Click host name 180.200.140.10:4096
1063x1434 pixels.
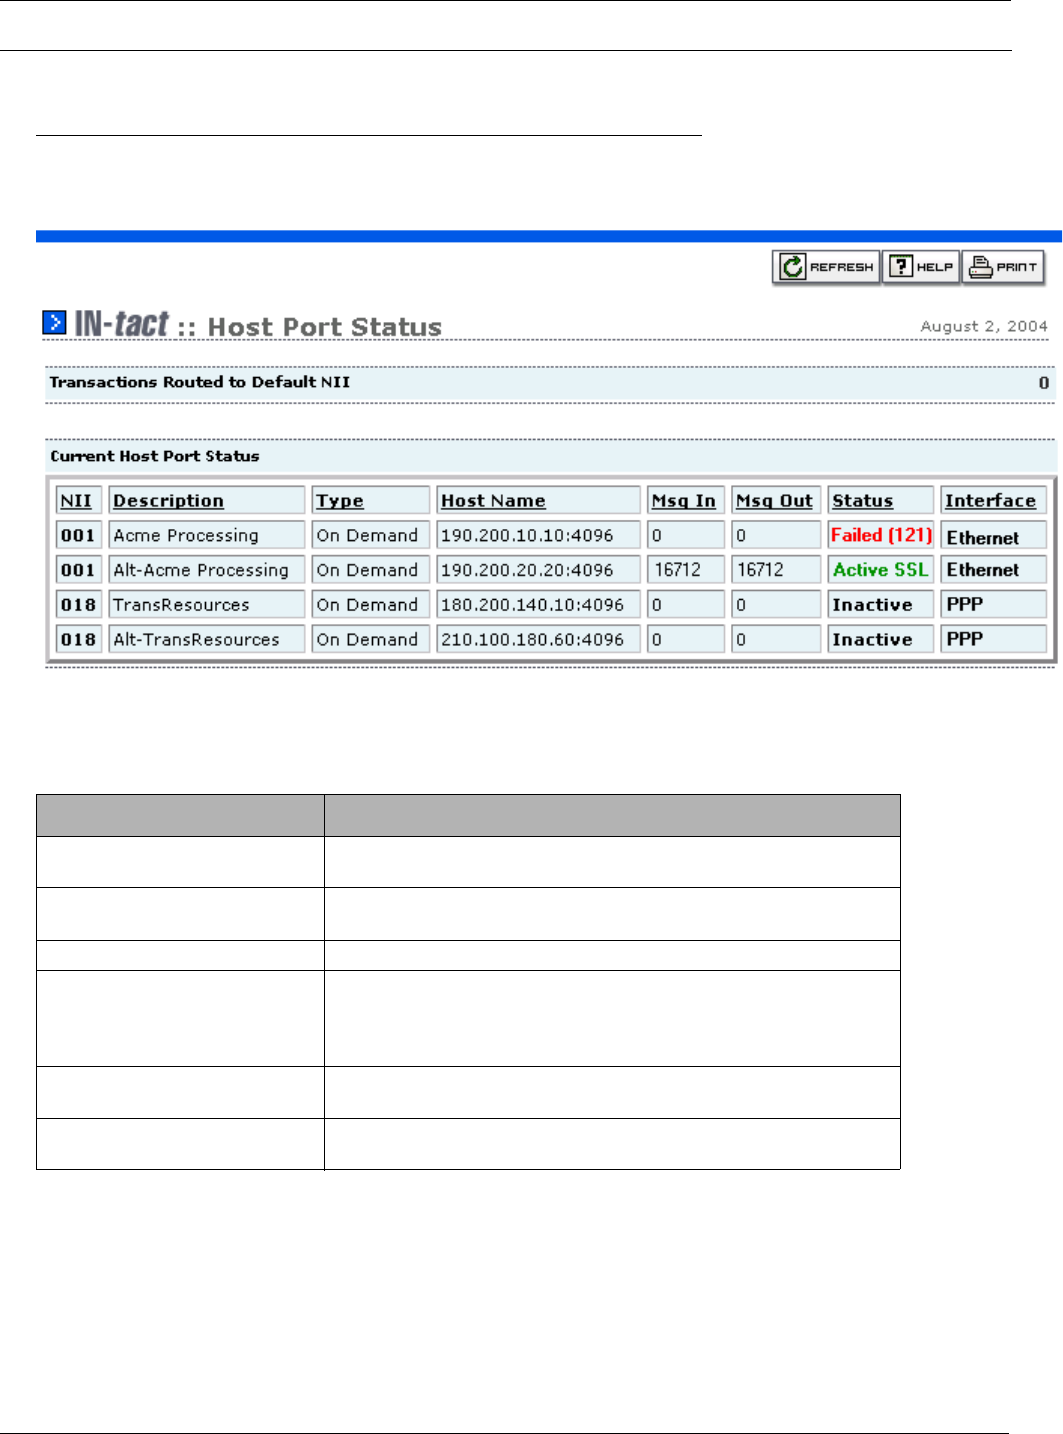[532, 605]
